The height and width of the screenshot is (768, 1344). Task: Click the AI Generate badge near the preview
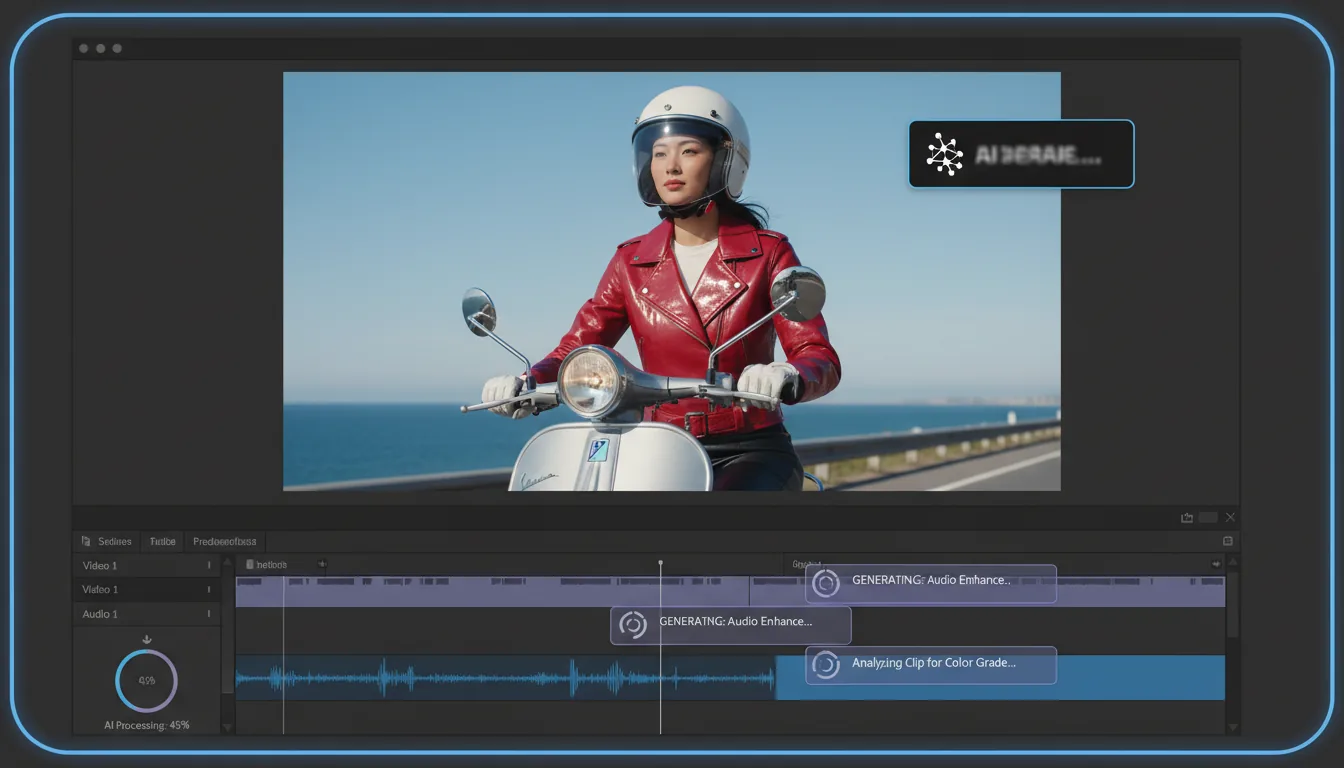(x=1021, y=153)
